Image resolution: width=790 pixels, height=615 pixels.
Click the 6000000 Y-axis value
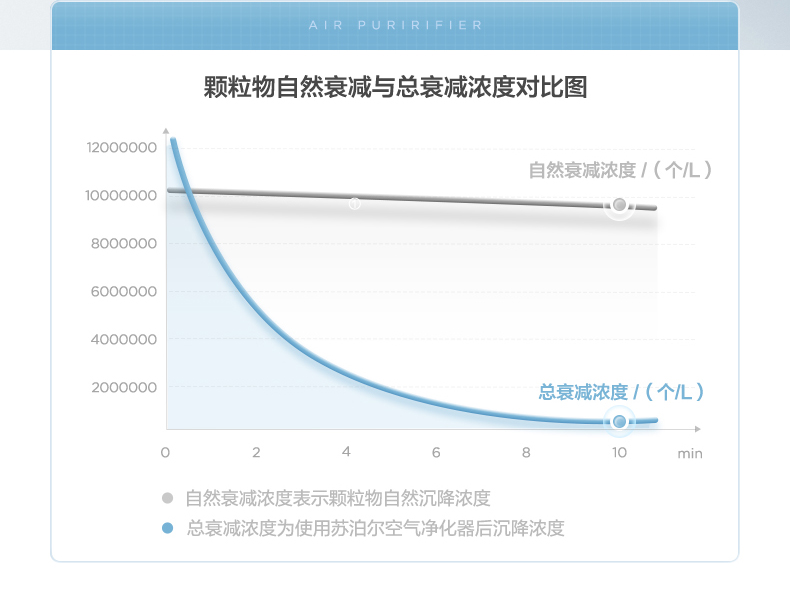pyautogui.click(x=125, y=291)
